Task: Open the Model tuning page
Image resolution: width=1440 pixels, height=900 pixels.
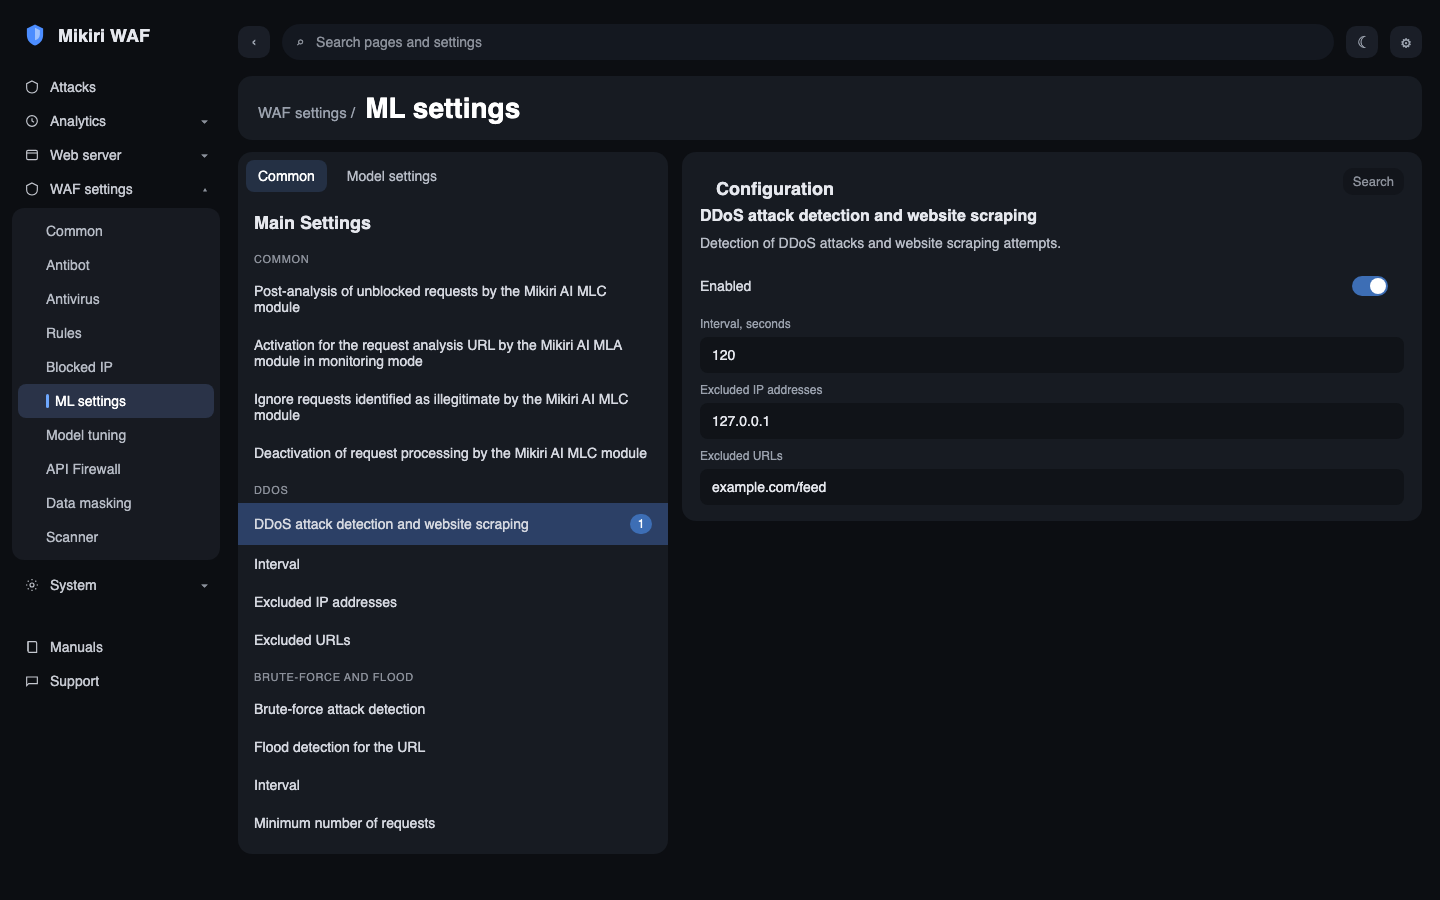Action: [x=116, y=435]
